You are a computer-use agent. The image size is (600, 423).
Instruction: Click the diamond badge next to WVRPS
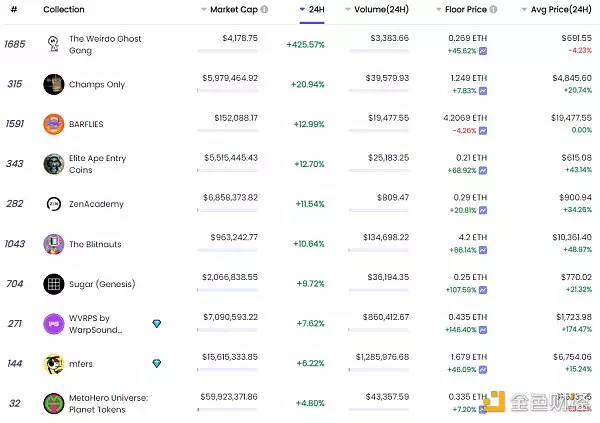point(156,323)
